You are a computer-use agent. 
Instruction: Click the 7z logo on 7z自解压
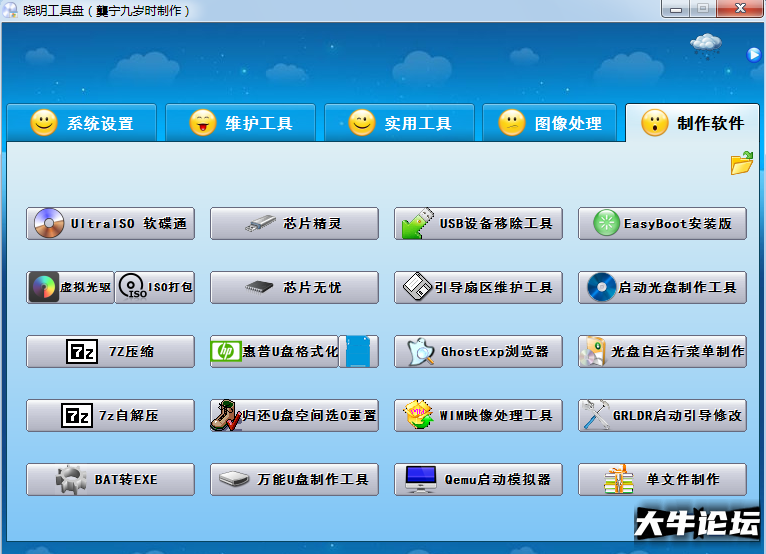[x=77, y=415]
